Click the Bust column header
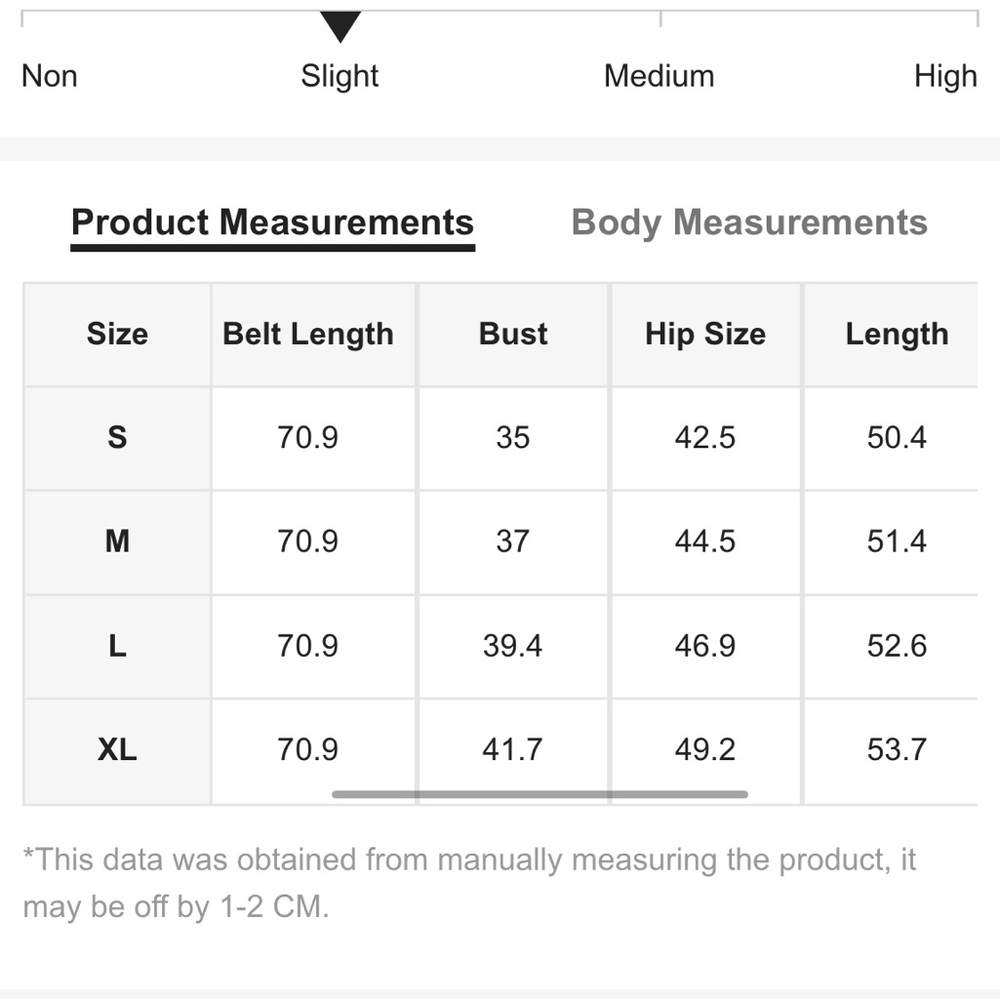Image resolution: width=1000 pixels, height=1000 pixels. [513, 334]
